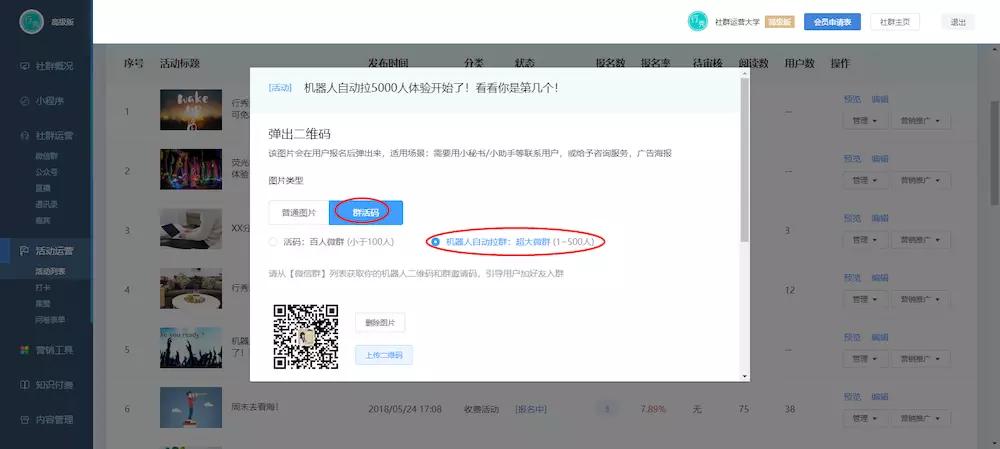This screenshot has width=1000, height=449.
Task: Click the 上传二维码 button
Action: point(384,355)
